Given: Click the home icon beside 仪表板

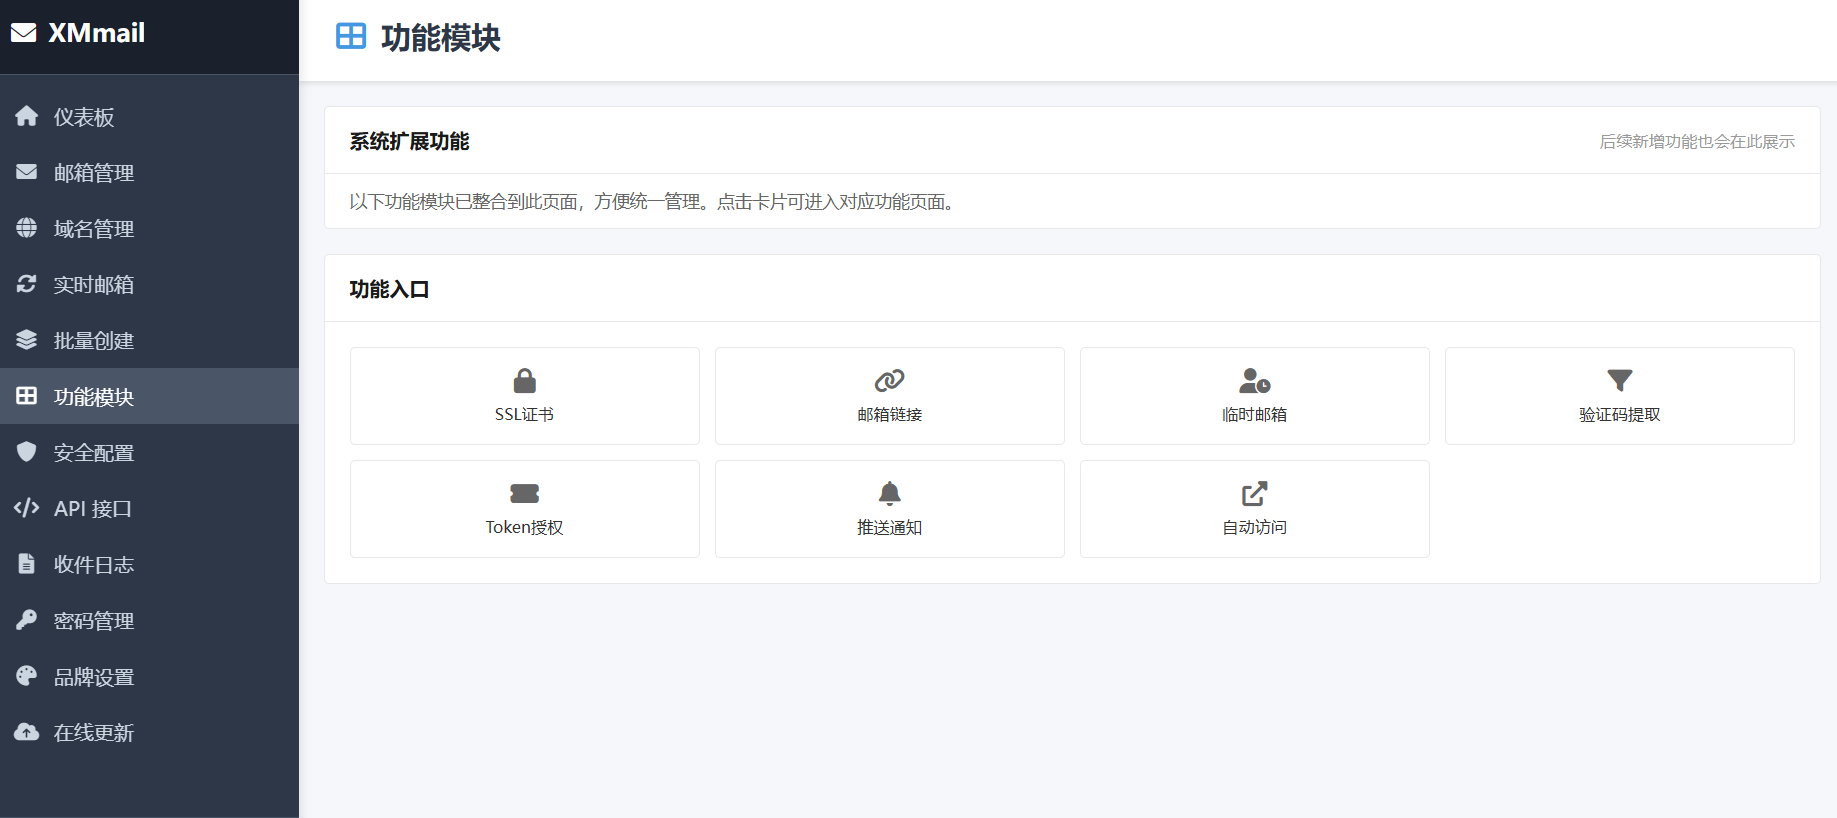Looking at the screenshot, I should [27, 116].
